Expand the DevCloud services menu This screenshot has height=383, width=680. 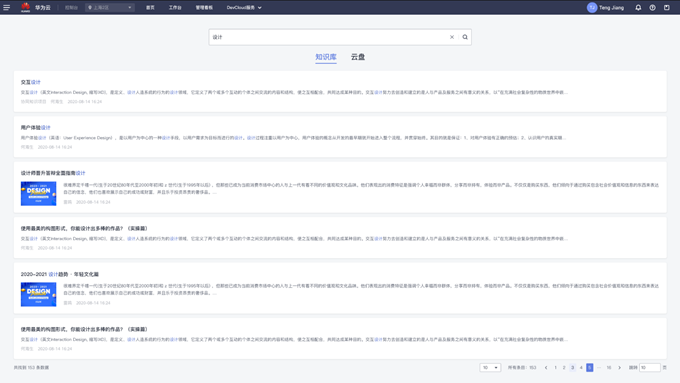pyautogui.click(x=244, y=7)
